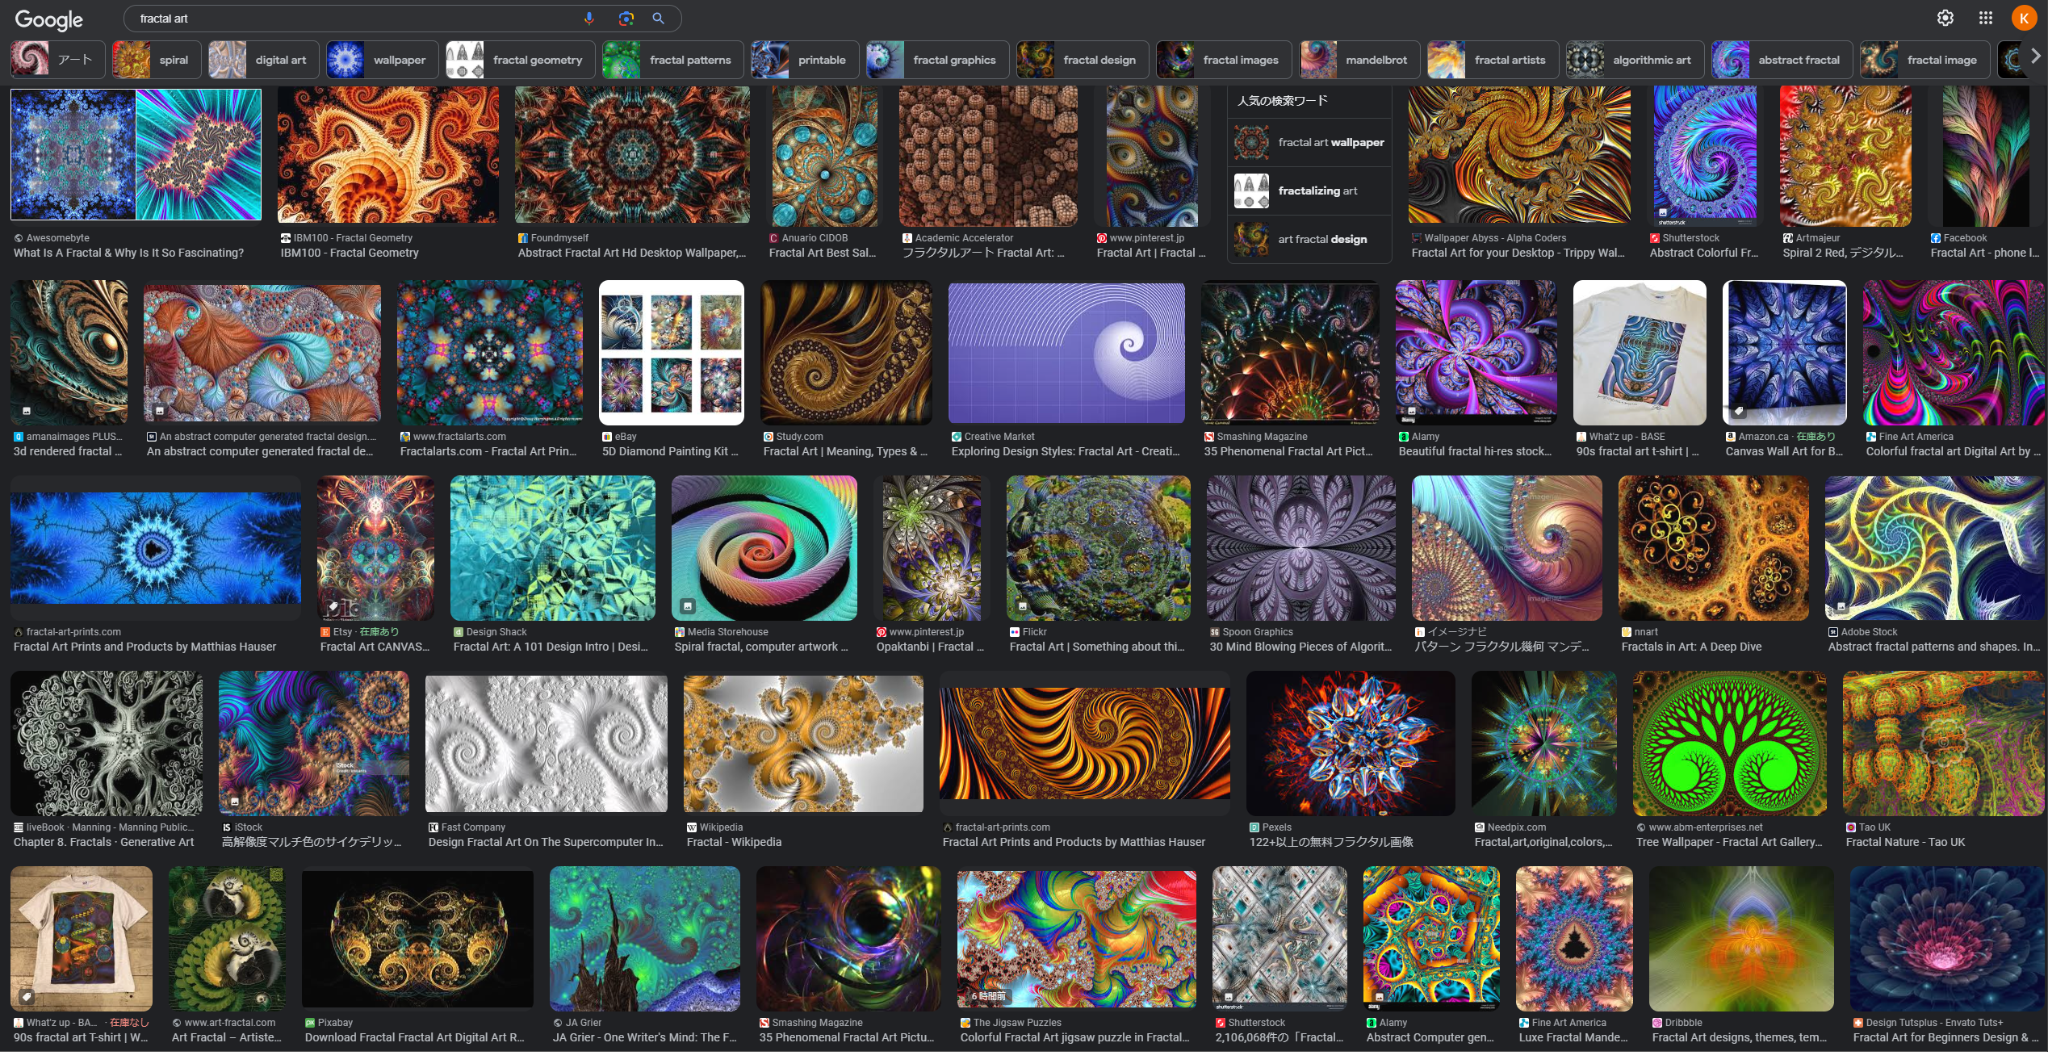This screenshot has width=2048, height=1052.
Task: Choose 'fractalizing art' related search
Action: [x=1310, y=191]
